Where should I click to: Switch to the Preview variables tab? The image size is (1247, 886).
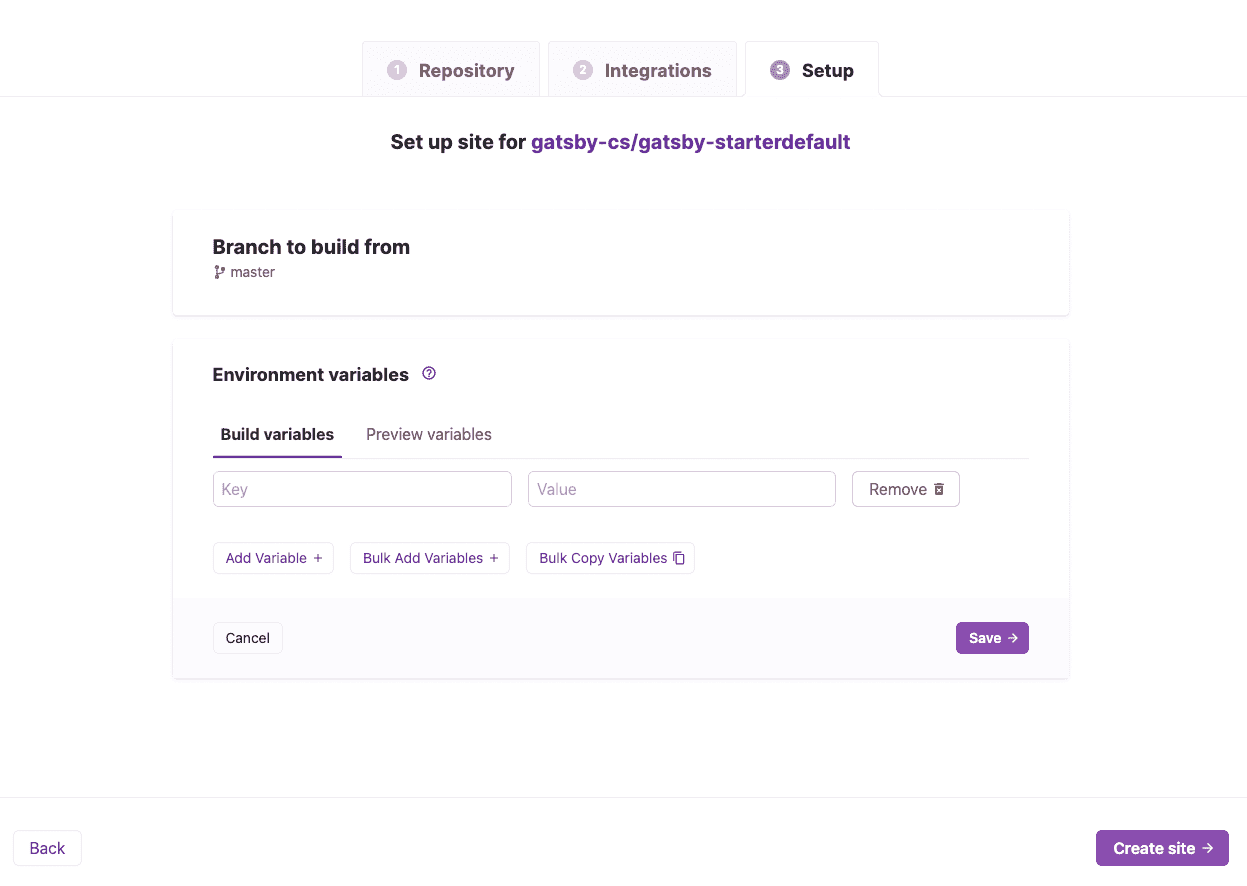tap(429, 434)
